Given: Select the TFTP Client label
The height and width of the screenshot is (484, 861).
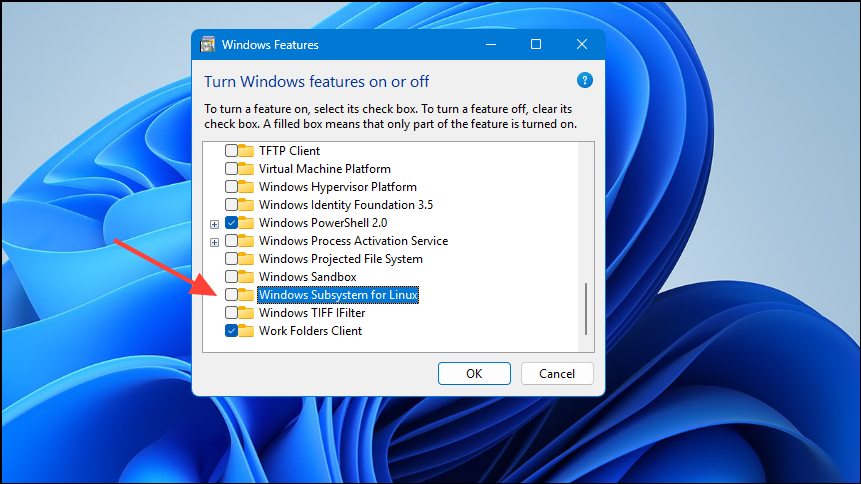Looking at the screenshot, I should (289, 151).
